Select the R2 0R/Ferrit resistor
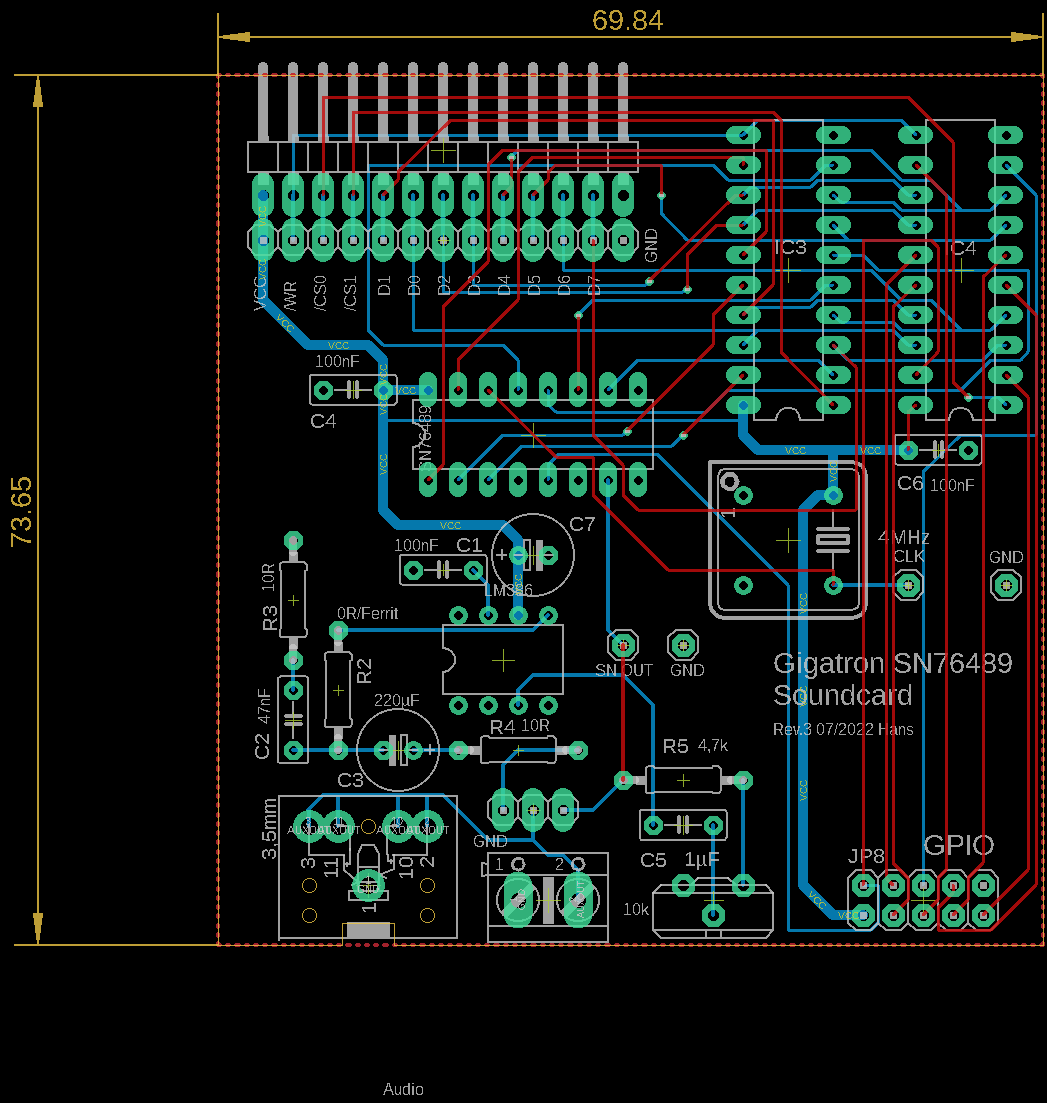The image size is (1047, 1103). tap(339, 690)
